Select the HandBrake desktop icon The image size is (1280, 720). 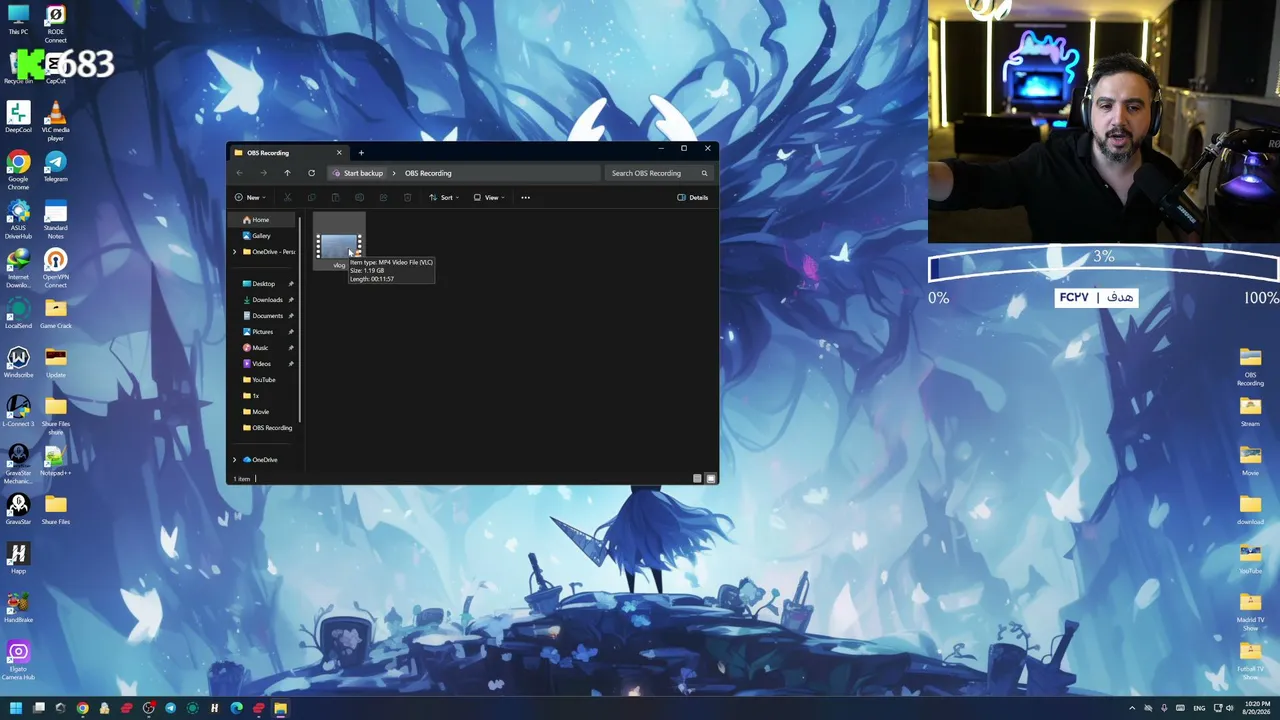(18, 608)
